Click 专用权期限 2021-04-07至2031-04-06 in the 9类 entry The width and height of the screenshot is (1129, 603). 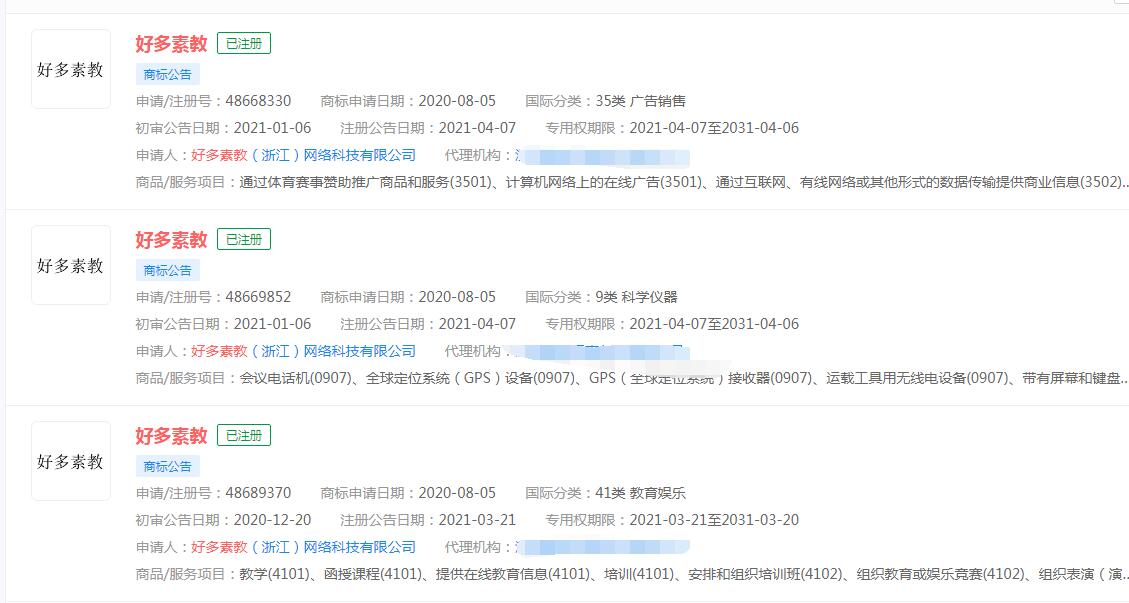pyautogui.click(x=714, y=323)
